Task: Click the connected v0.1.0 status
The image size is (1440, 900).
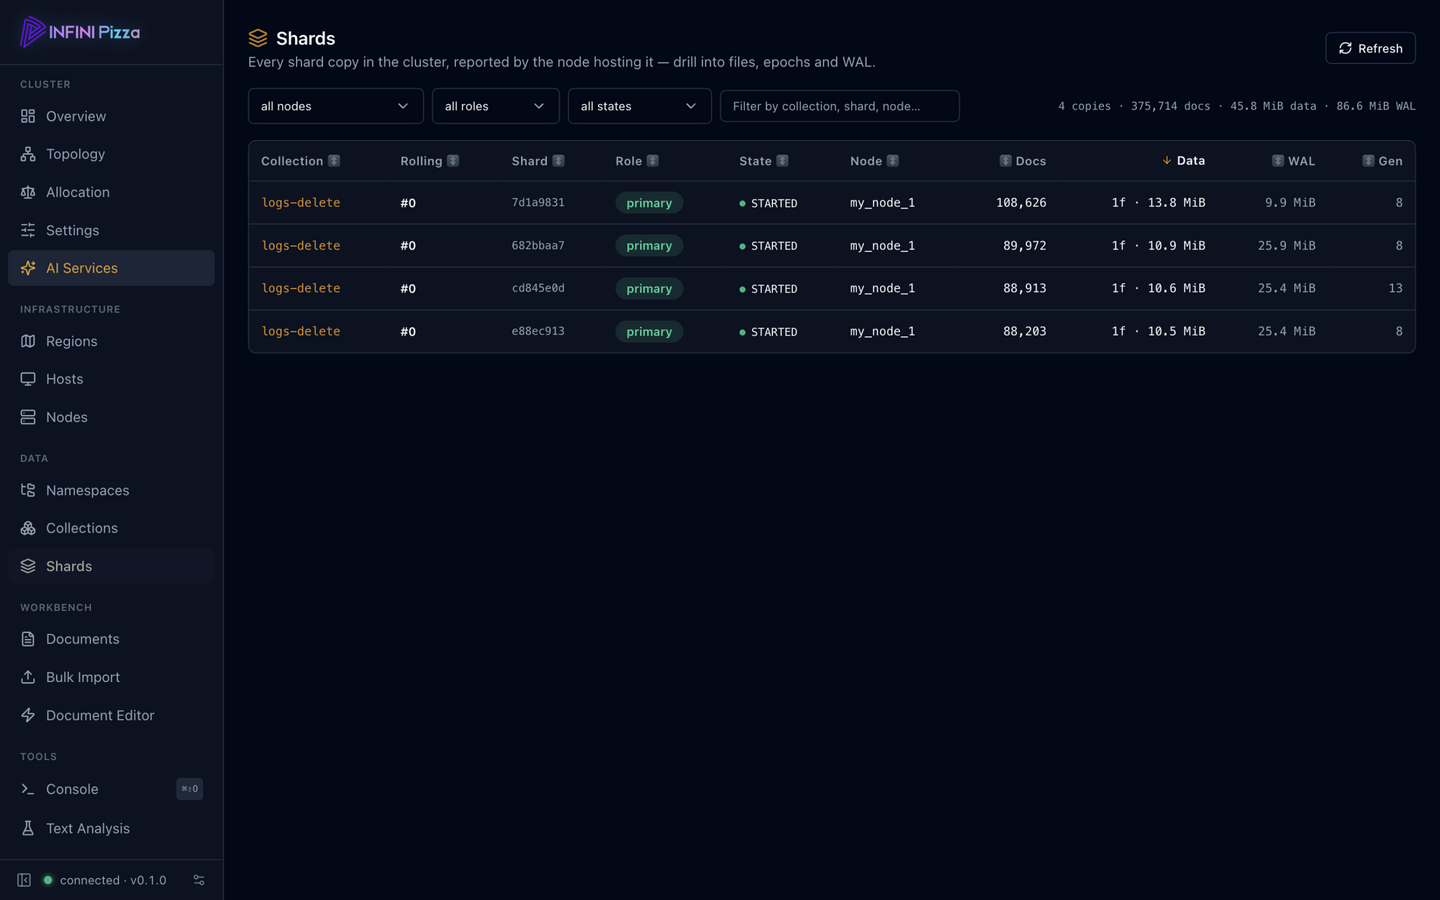Action: coord(104,880)
